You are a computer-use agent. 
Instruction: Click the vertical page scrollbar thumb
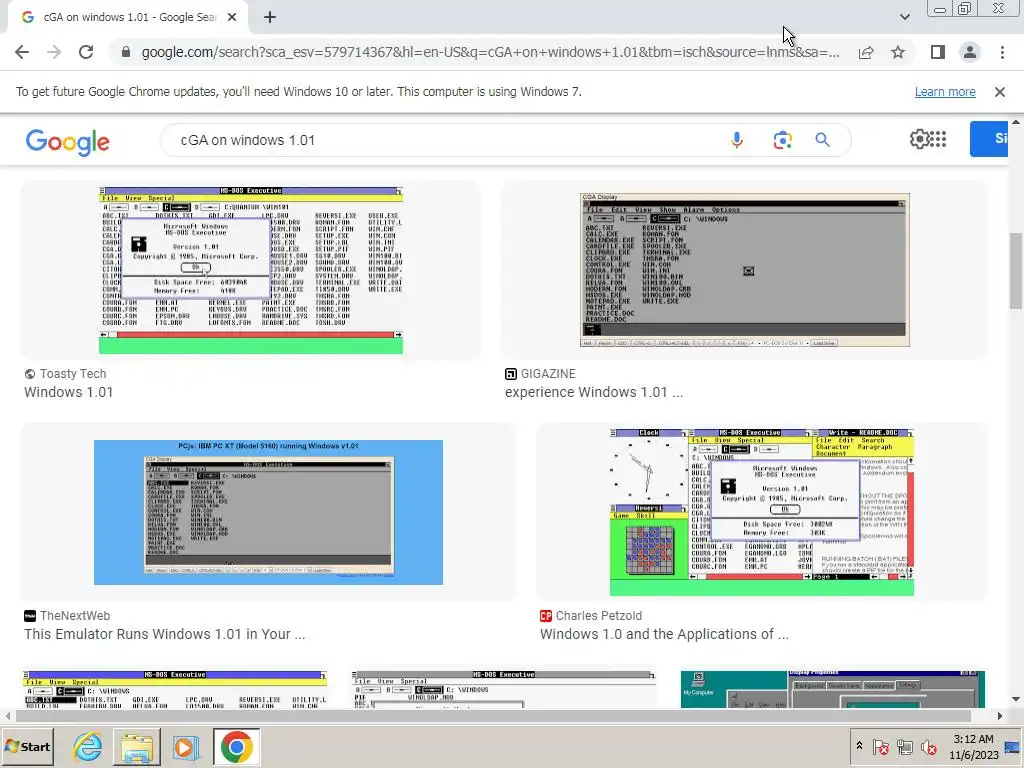(1016, 271)
